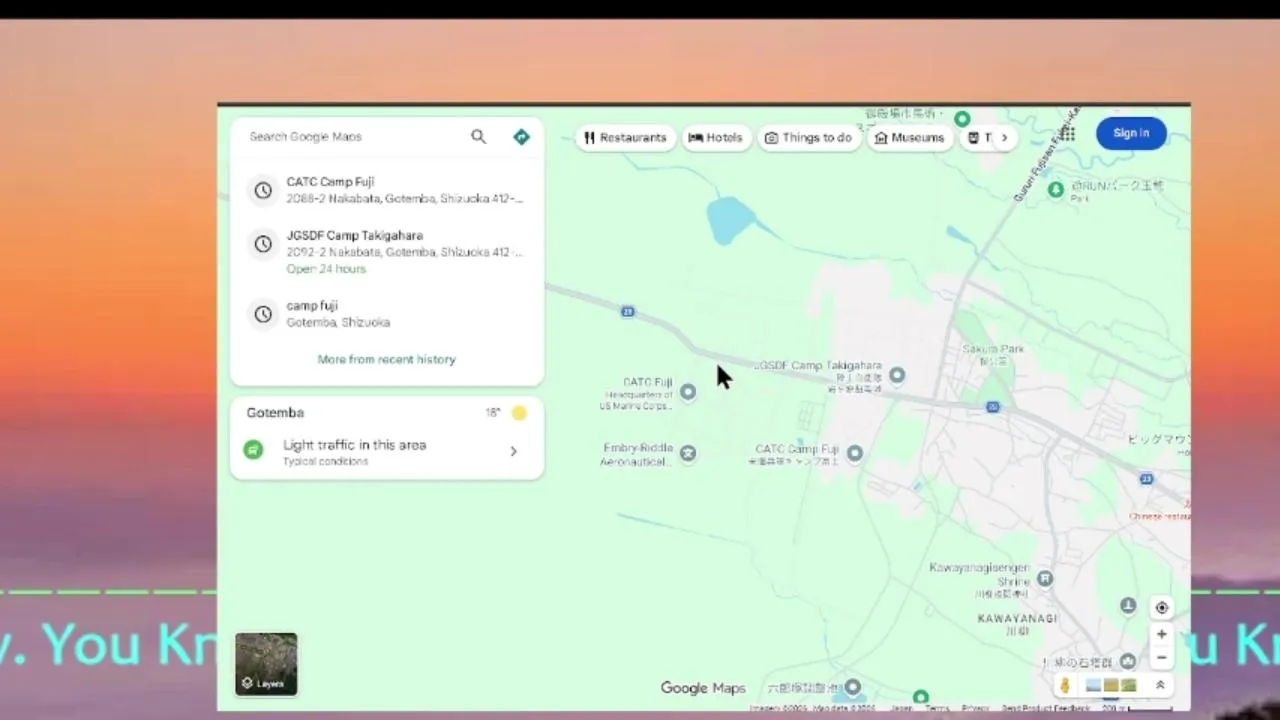Click the Terms footer link

click(x=937, y=708)
